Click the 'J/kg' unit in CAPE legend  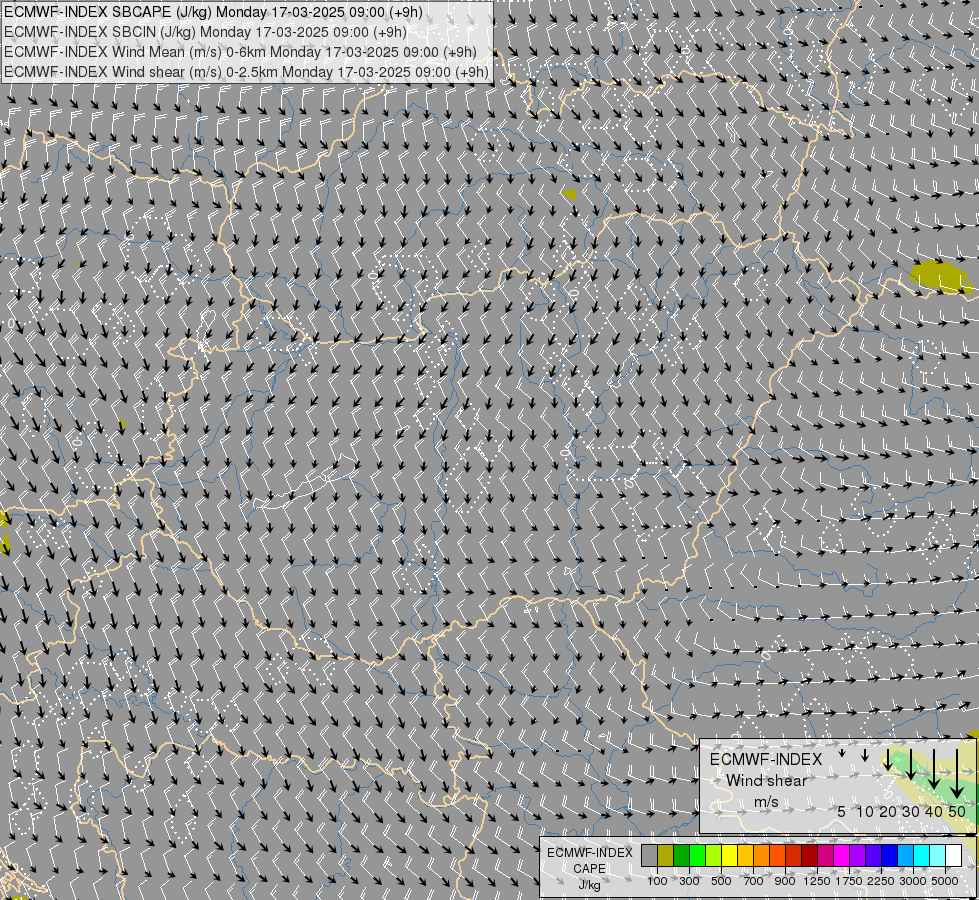pyautogui.click(x=589, y=885)
